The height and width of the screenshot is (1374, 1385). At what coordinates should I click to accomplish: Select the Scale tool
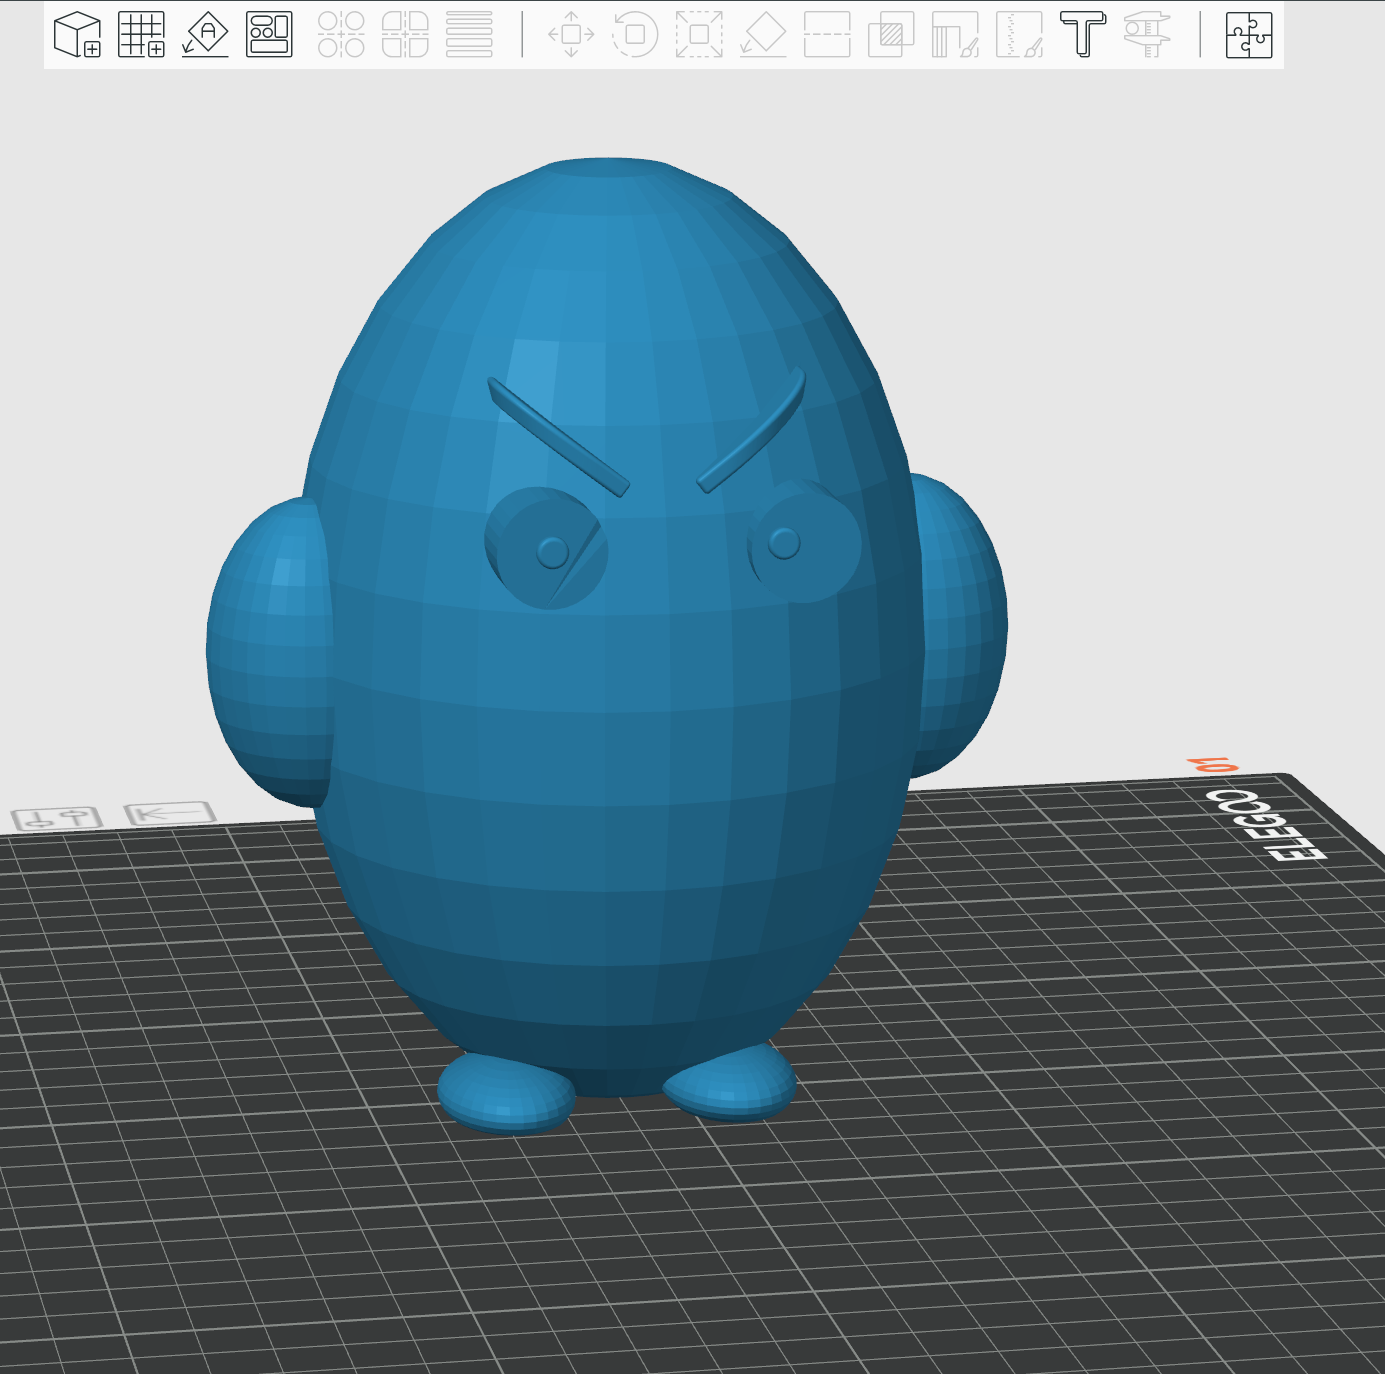point(699,35)
